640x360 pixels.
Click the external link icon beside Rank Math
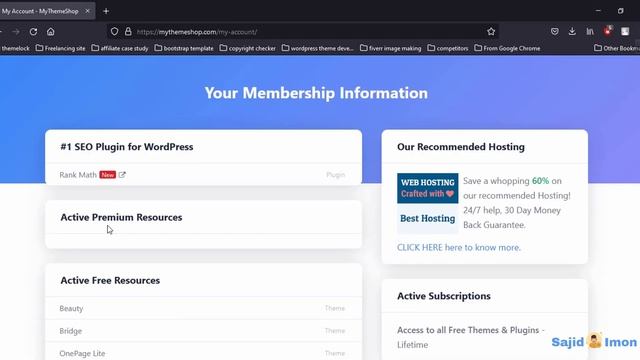[x=122, y=175]
